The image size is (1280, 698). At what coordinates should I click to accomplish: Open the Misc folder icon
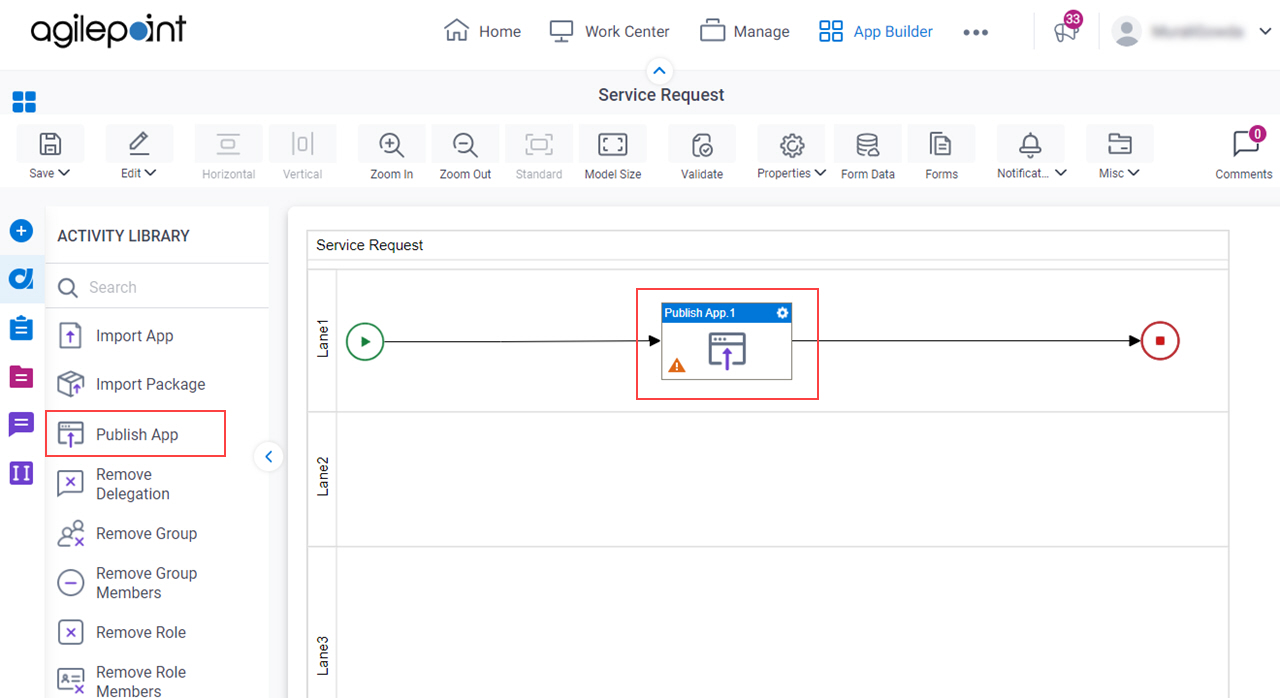pyautogui.click(x=1119, y=144)
